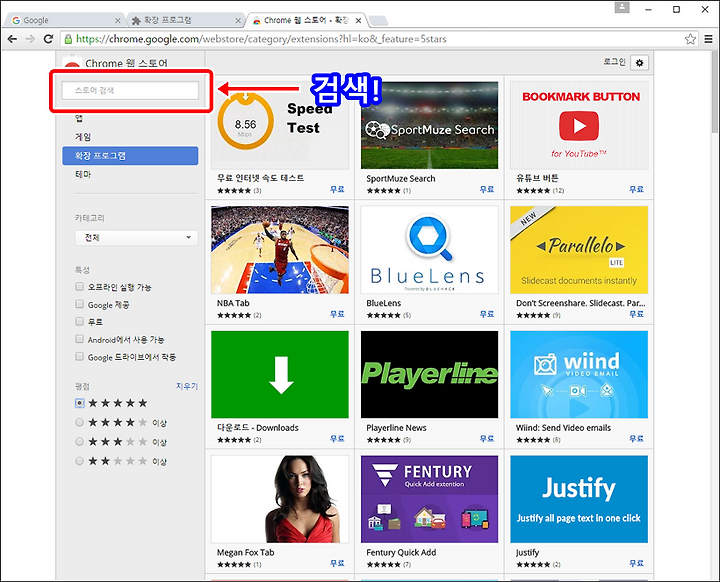Viewport: 720px width, 582px height.
Task: Click the 무료 button for NBA Tab
Action: [x=337, y=314]
